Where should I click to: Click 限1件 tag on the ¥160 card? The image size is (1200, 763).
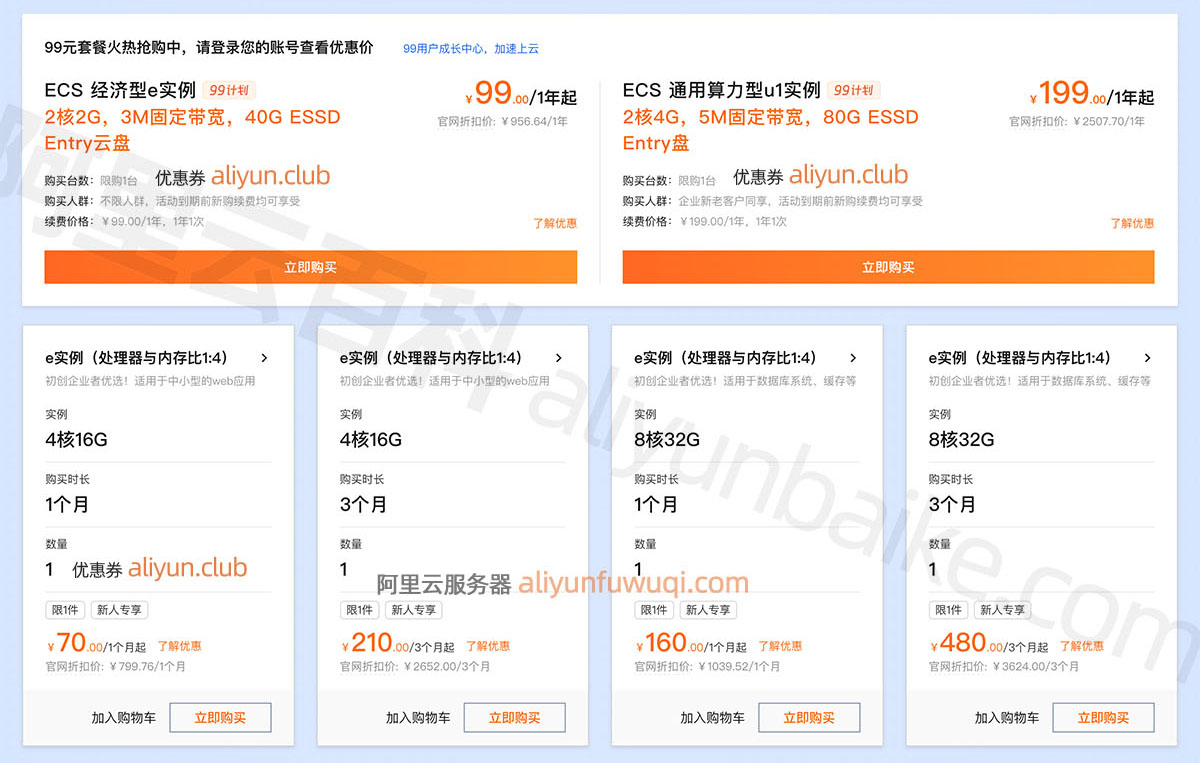tap(654, 610)
